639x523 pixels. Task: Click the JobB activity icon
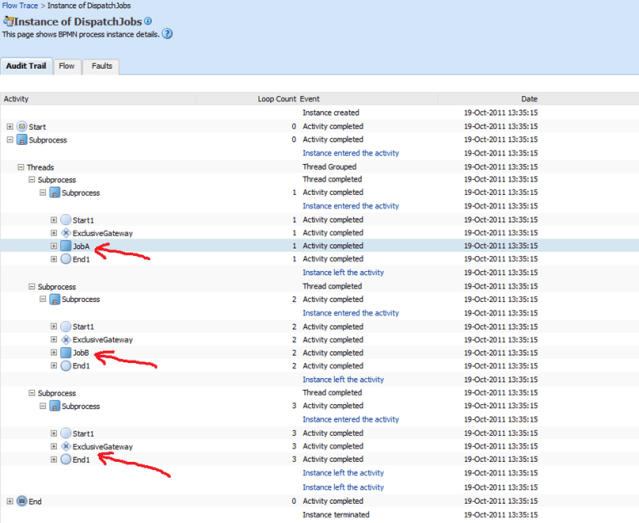pos(66,353)
